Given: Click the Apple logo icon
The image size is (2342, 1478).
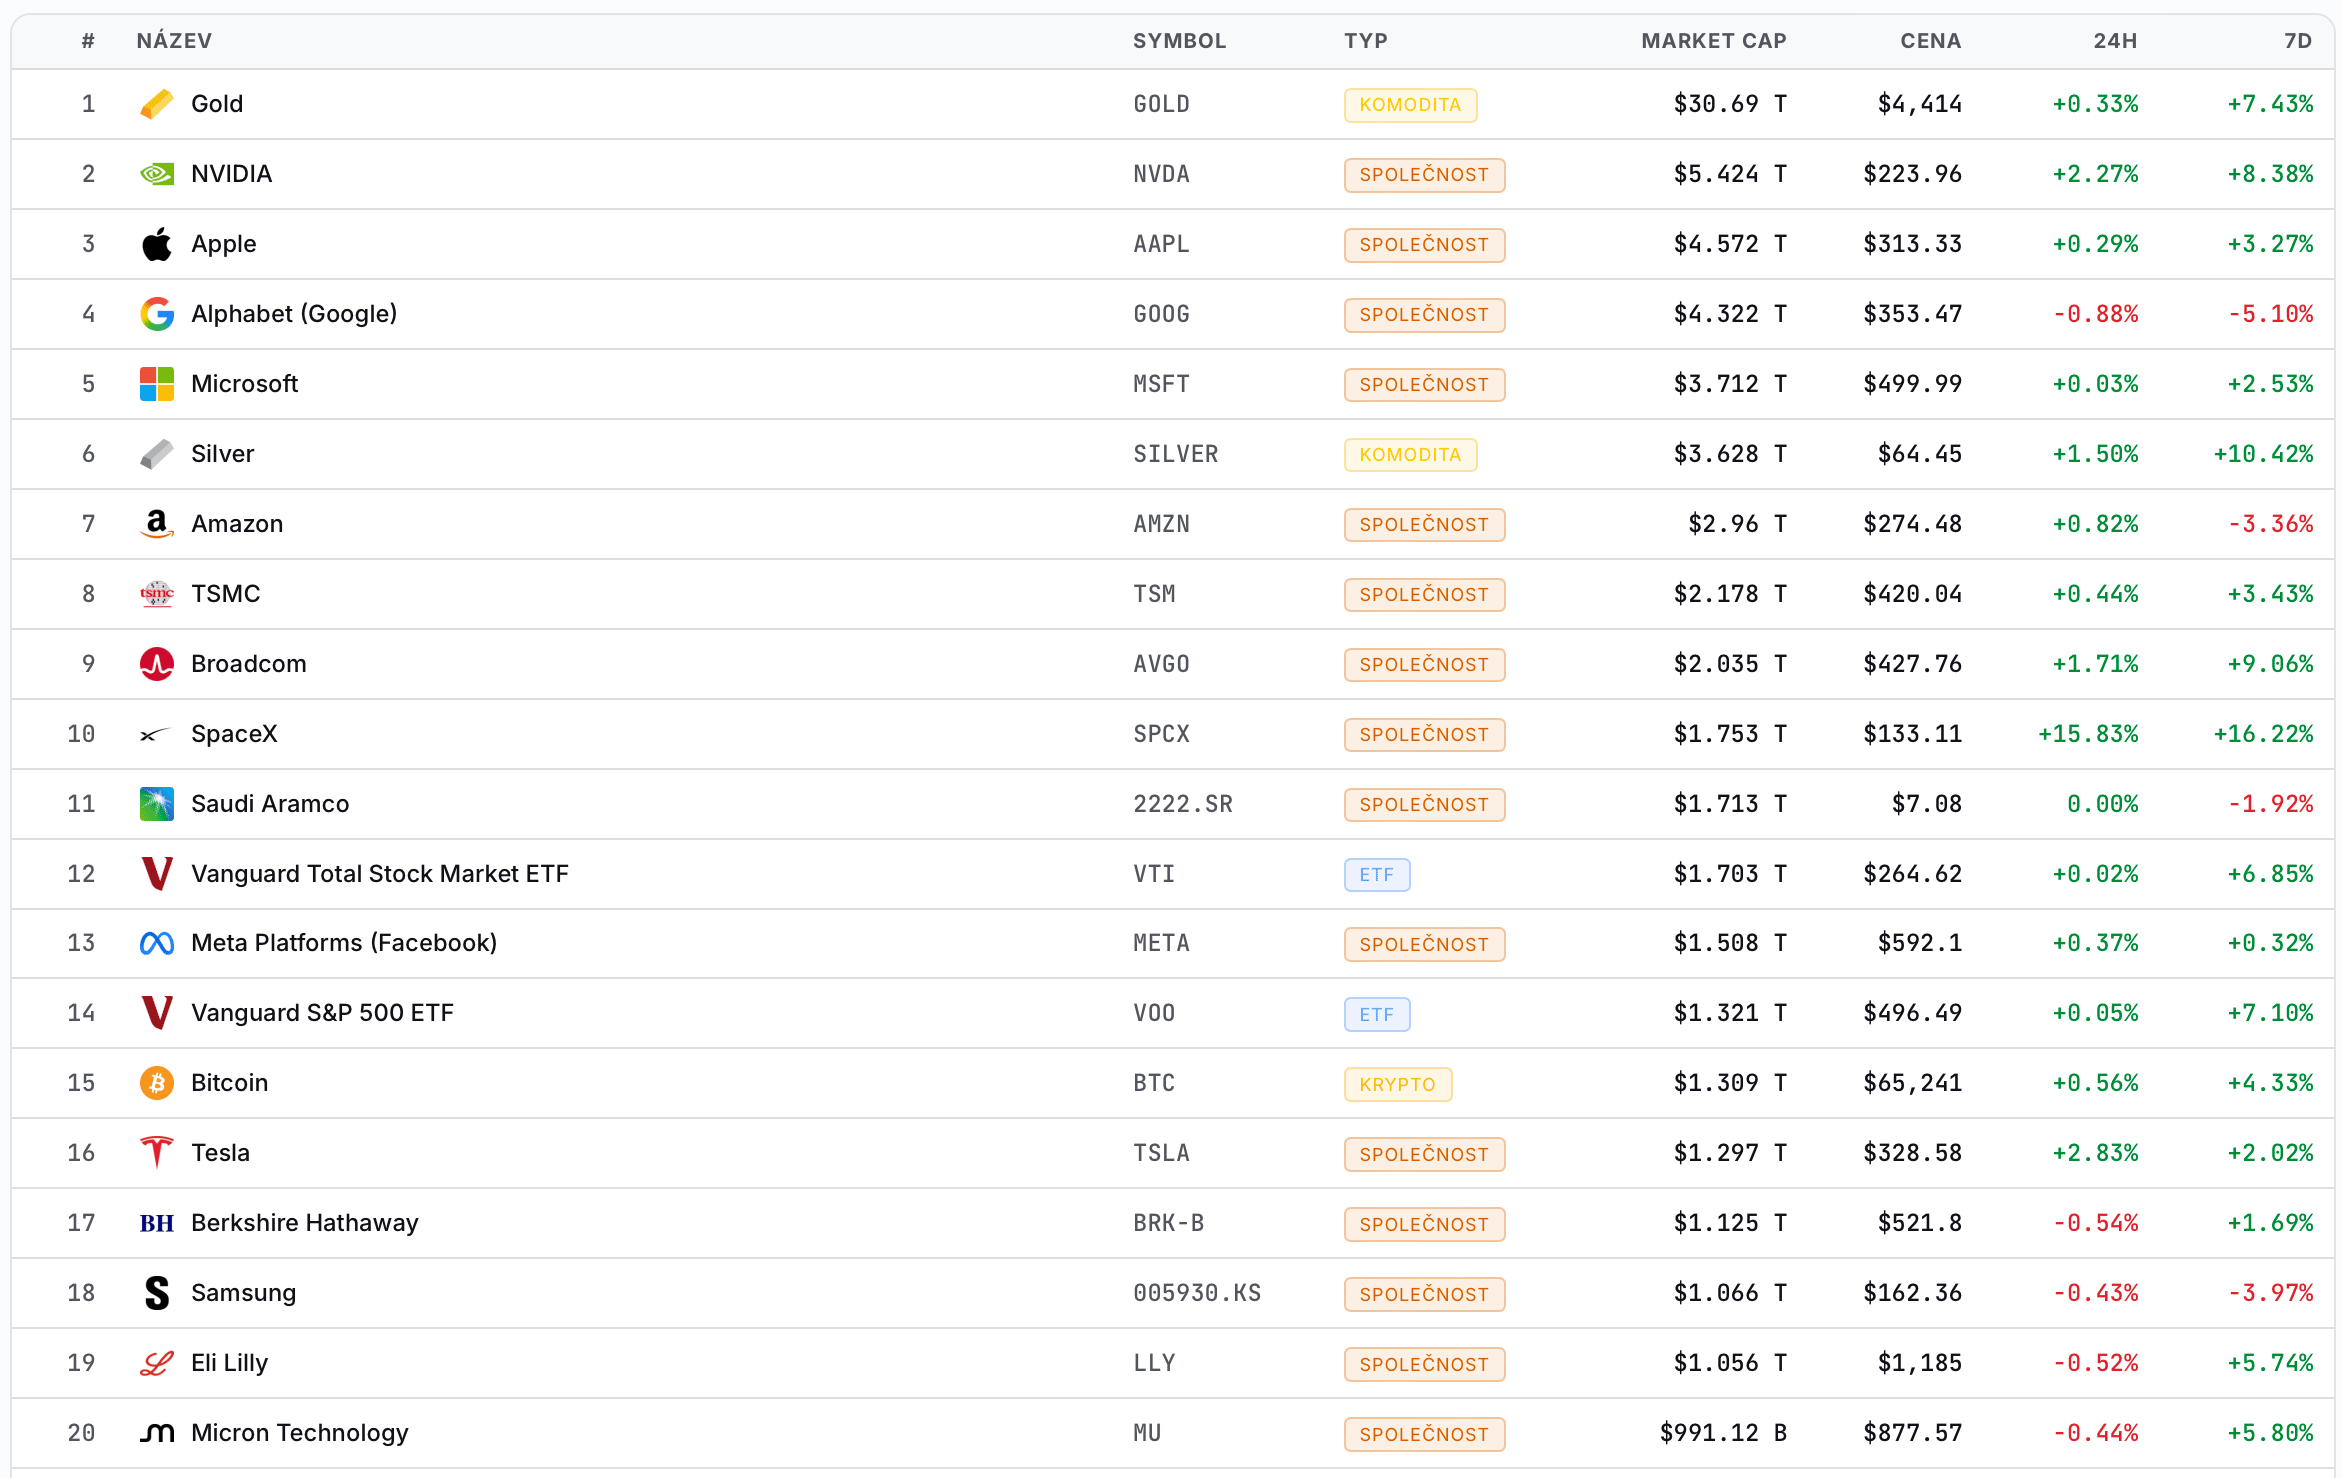Looking at the screenshot, I should tap(157, 244).
